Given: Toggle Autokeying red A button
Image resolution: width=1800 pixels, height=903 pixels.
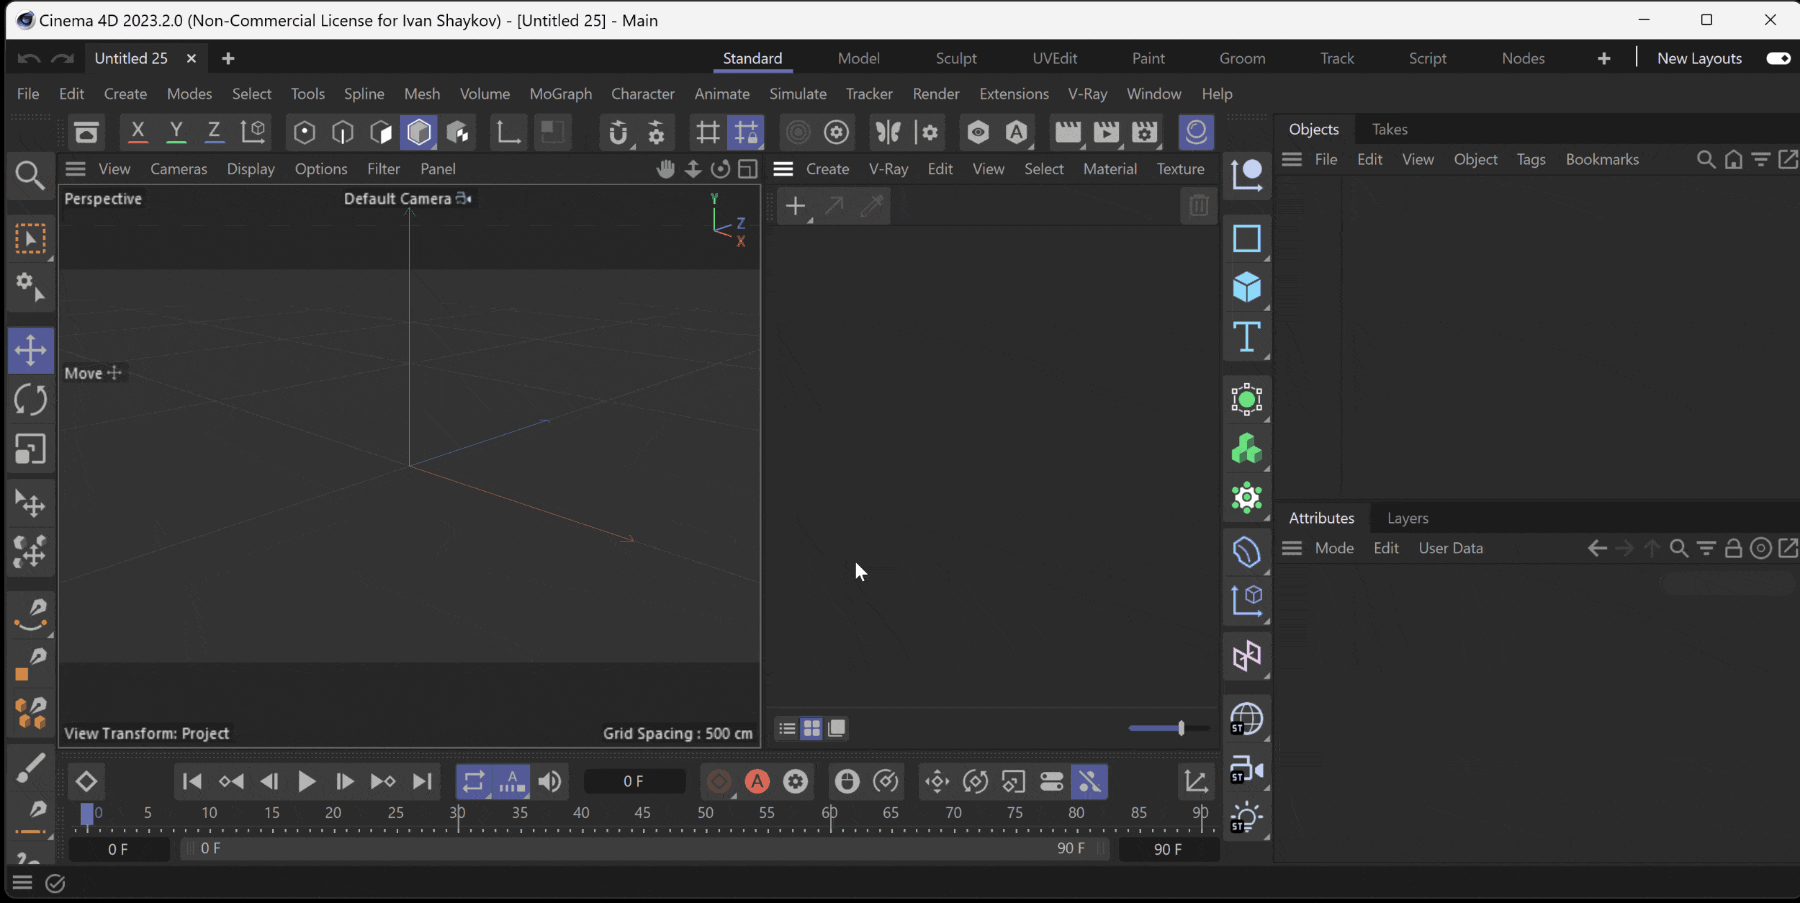Looking at the screenshot, I should click(757, 781).
